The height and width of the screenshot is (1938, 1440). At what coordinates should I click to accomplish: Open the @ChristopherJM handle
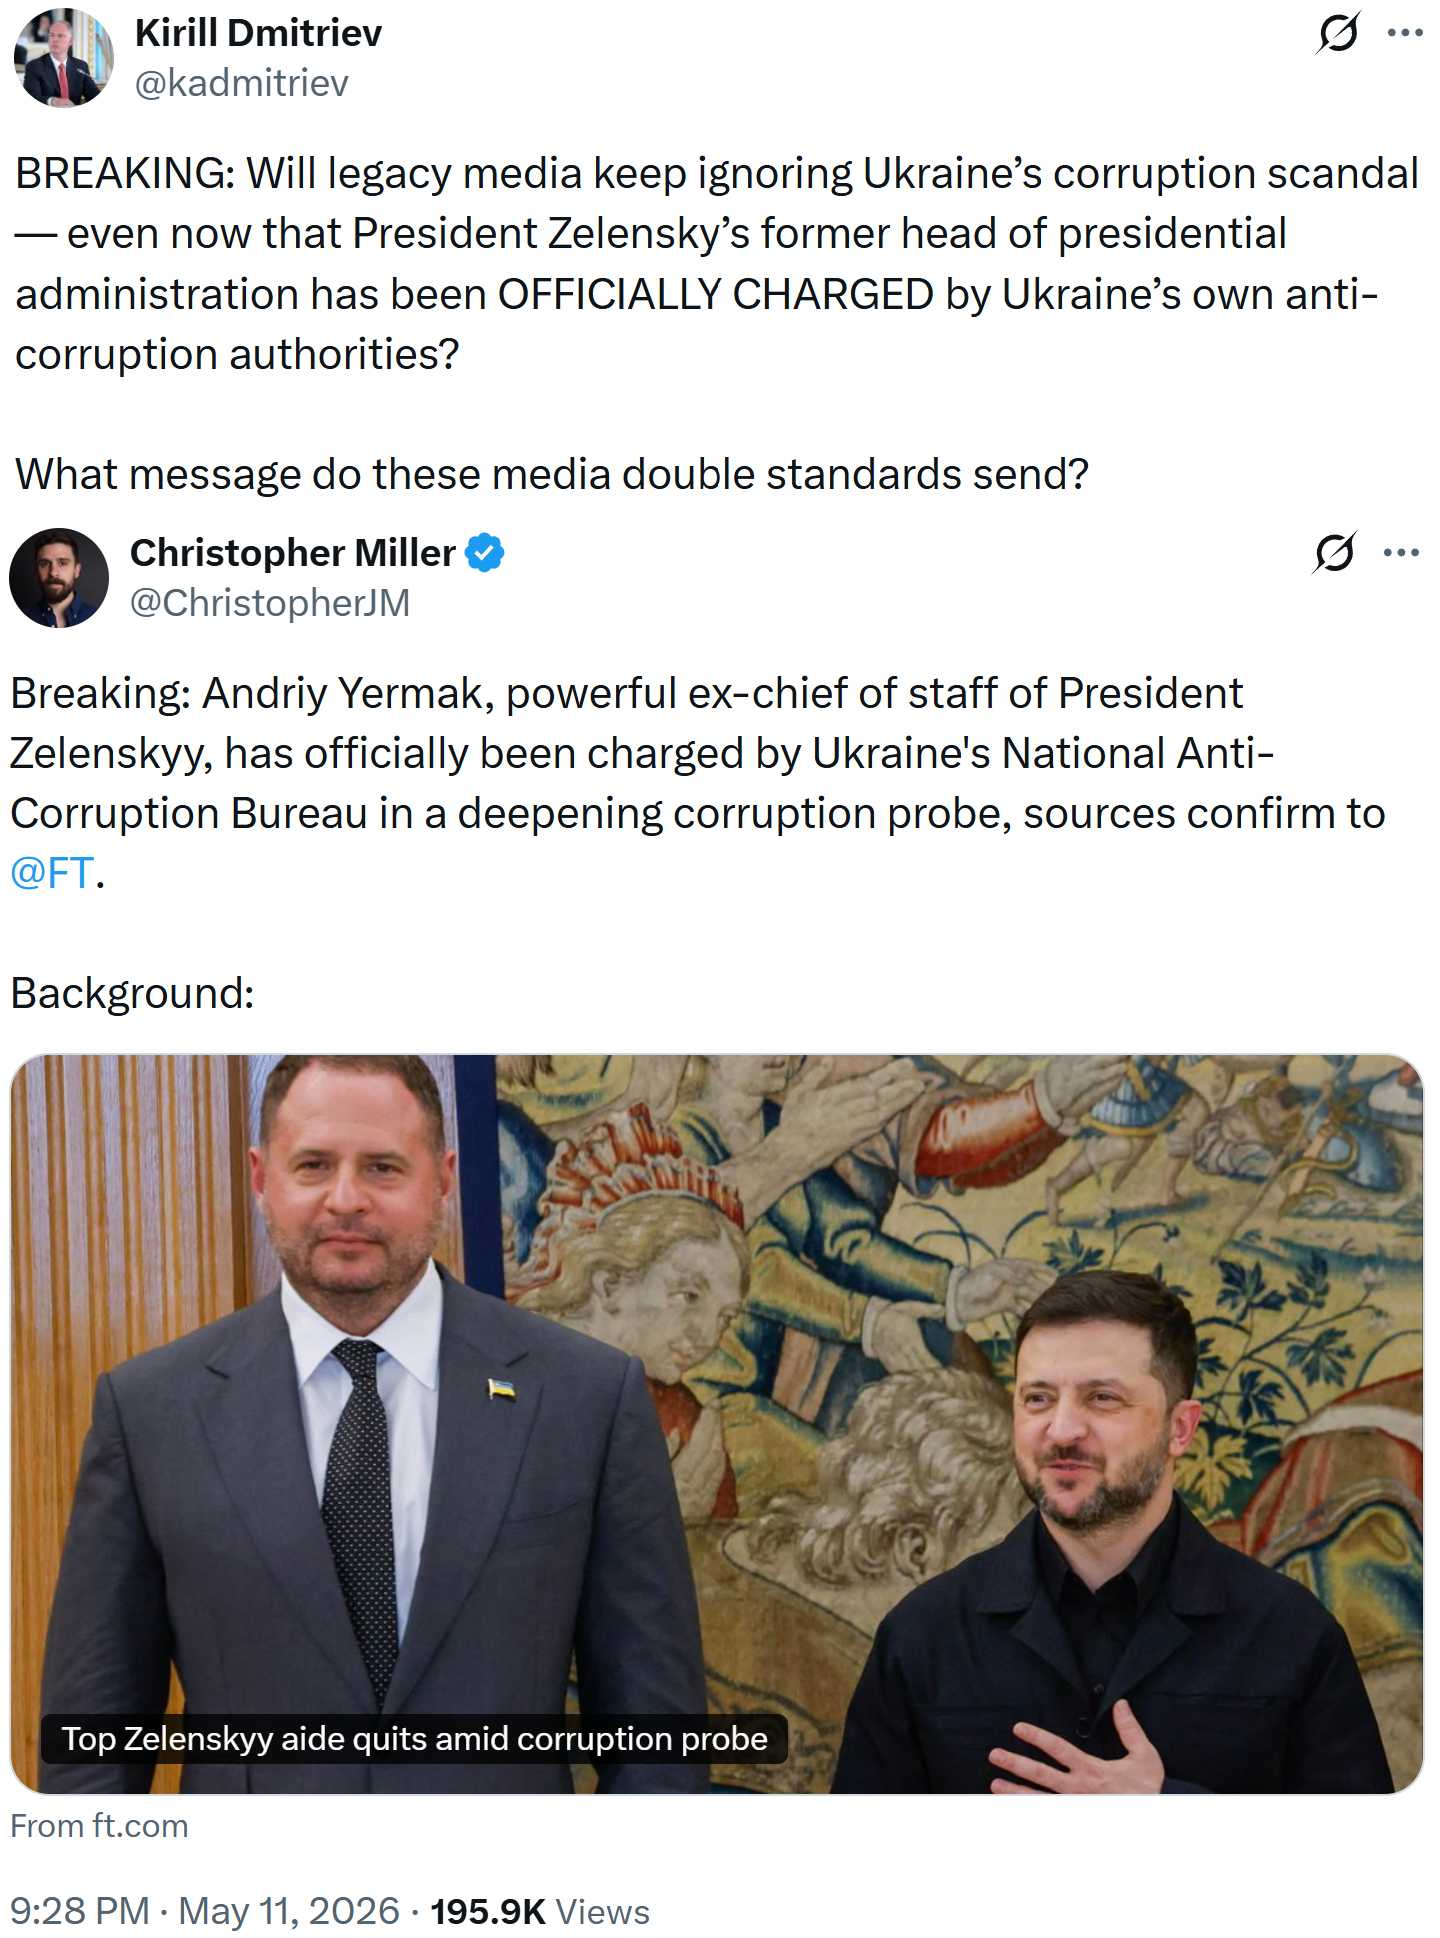click(270, 603)
